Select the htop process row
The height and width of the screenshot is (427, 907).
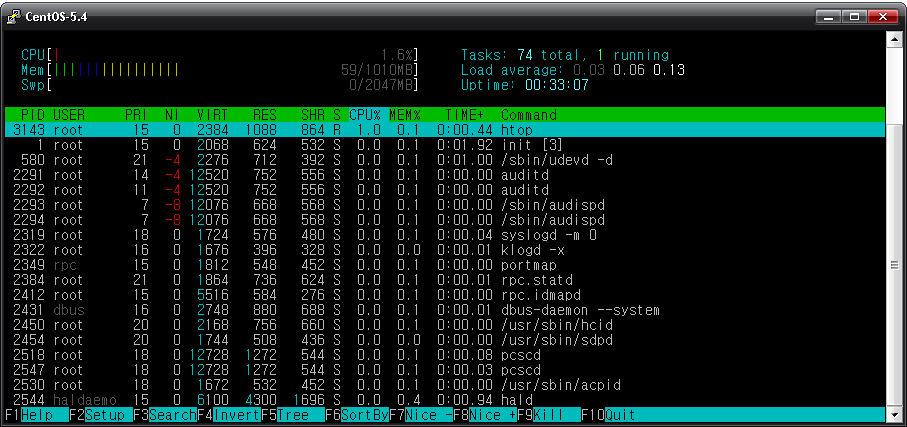[x=445, y=130]
